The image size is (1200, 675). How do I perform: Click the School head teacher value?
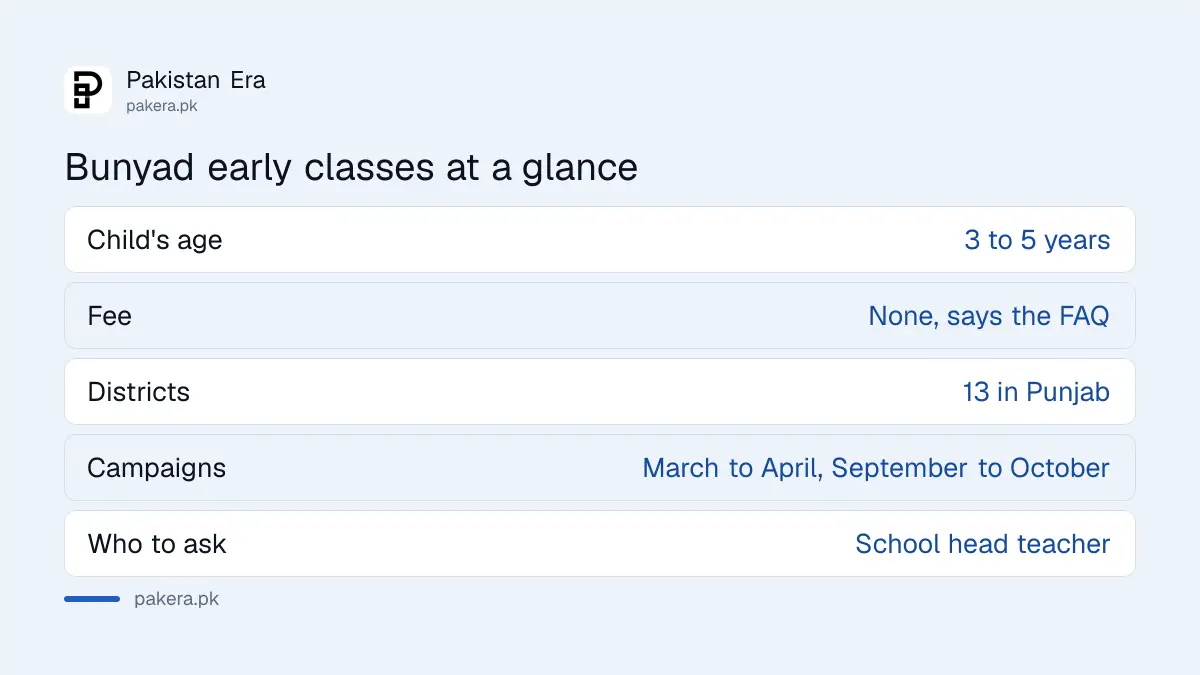(983, 544)
